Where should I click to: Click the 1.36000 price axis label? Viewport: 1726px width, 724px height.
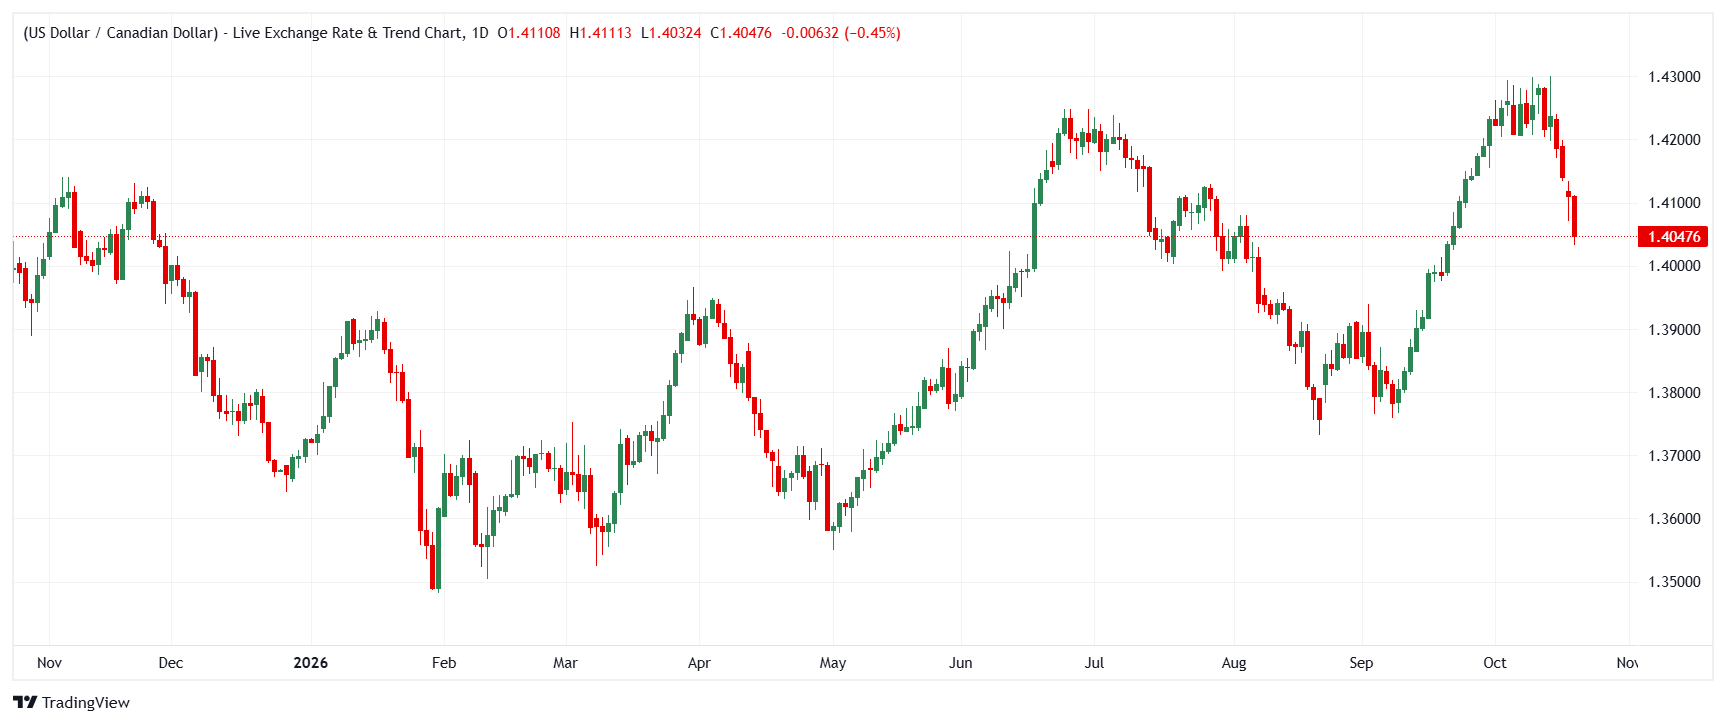click(x=1674, y=519)
